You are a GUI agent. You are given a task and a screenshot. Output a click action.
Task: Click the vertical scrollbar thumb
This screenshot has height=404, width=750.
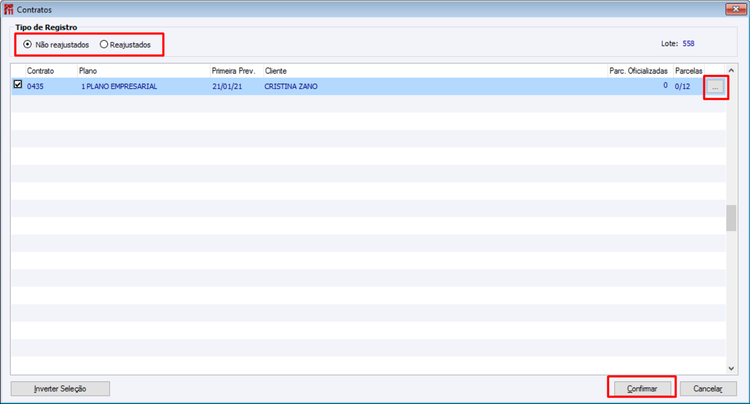731,218
